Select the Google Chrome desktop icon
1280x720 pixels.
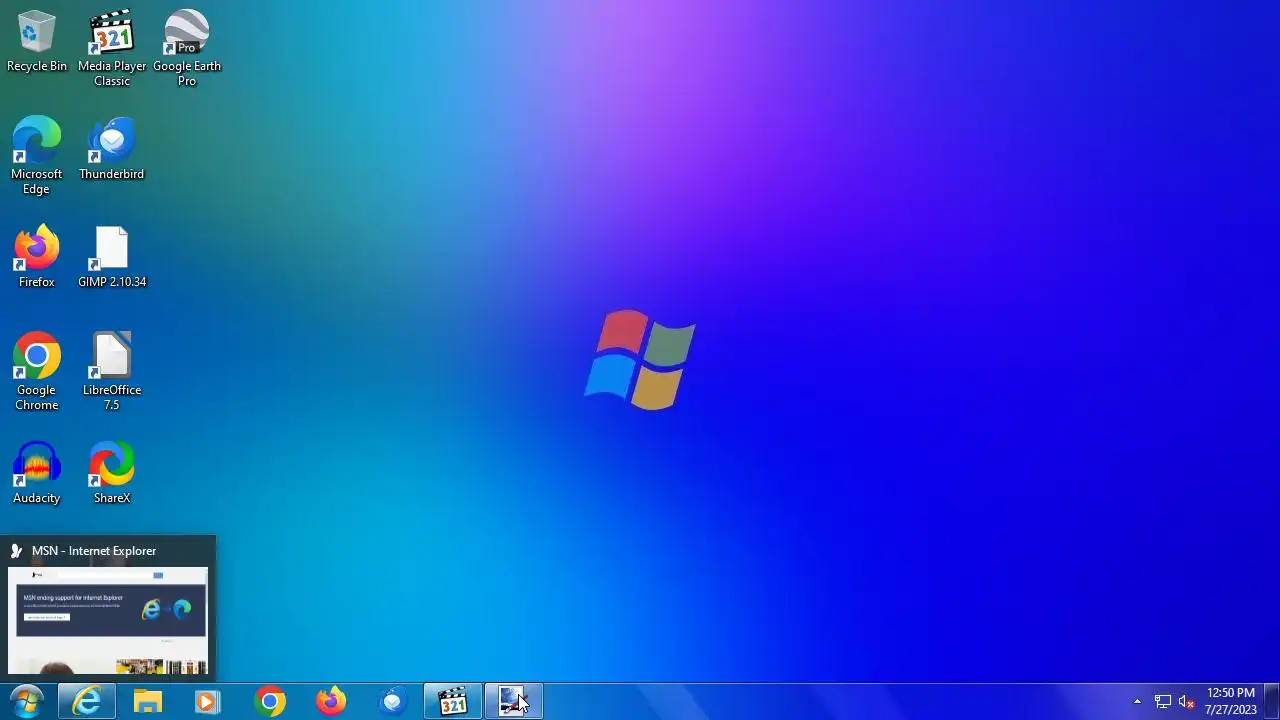tap(37, 372)
